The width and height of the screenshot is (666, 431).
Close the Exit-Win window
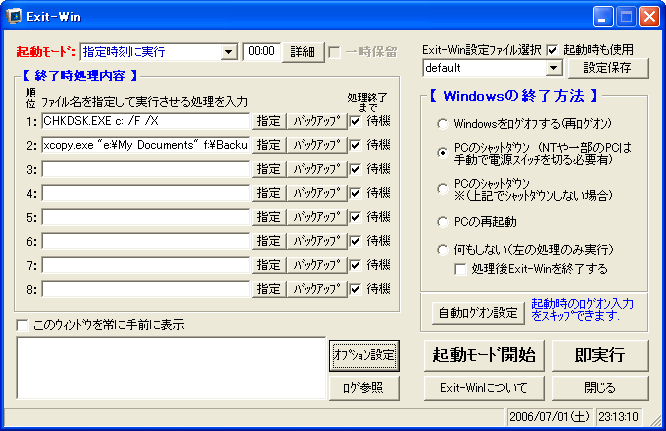click(650, 17)
